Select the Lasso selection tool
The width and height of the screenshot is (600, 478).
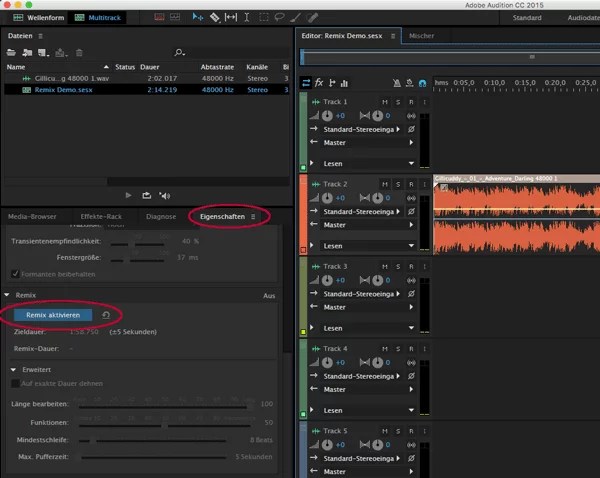280,17
